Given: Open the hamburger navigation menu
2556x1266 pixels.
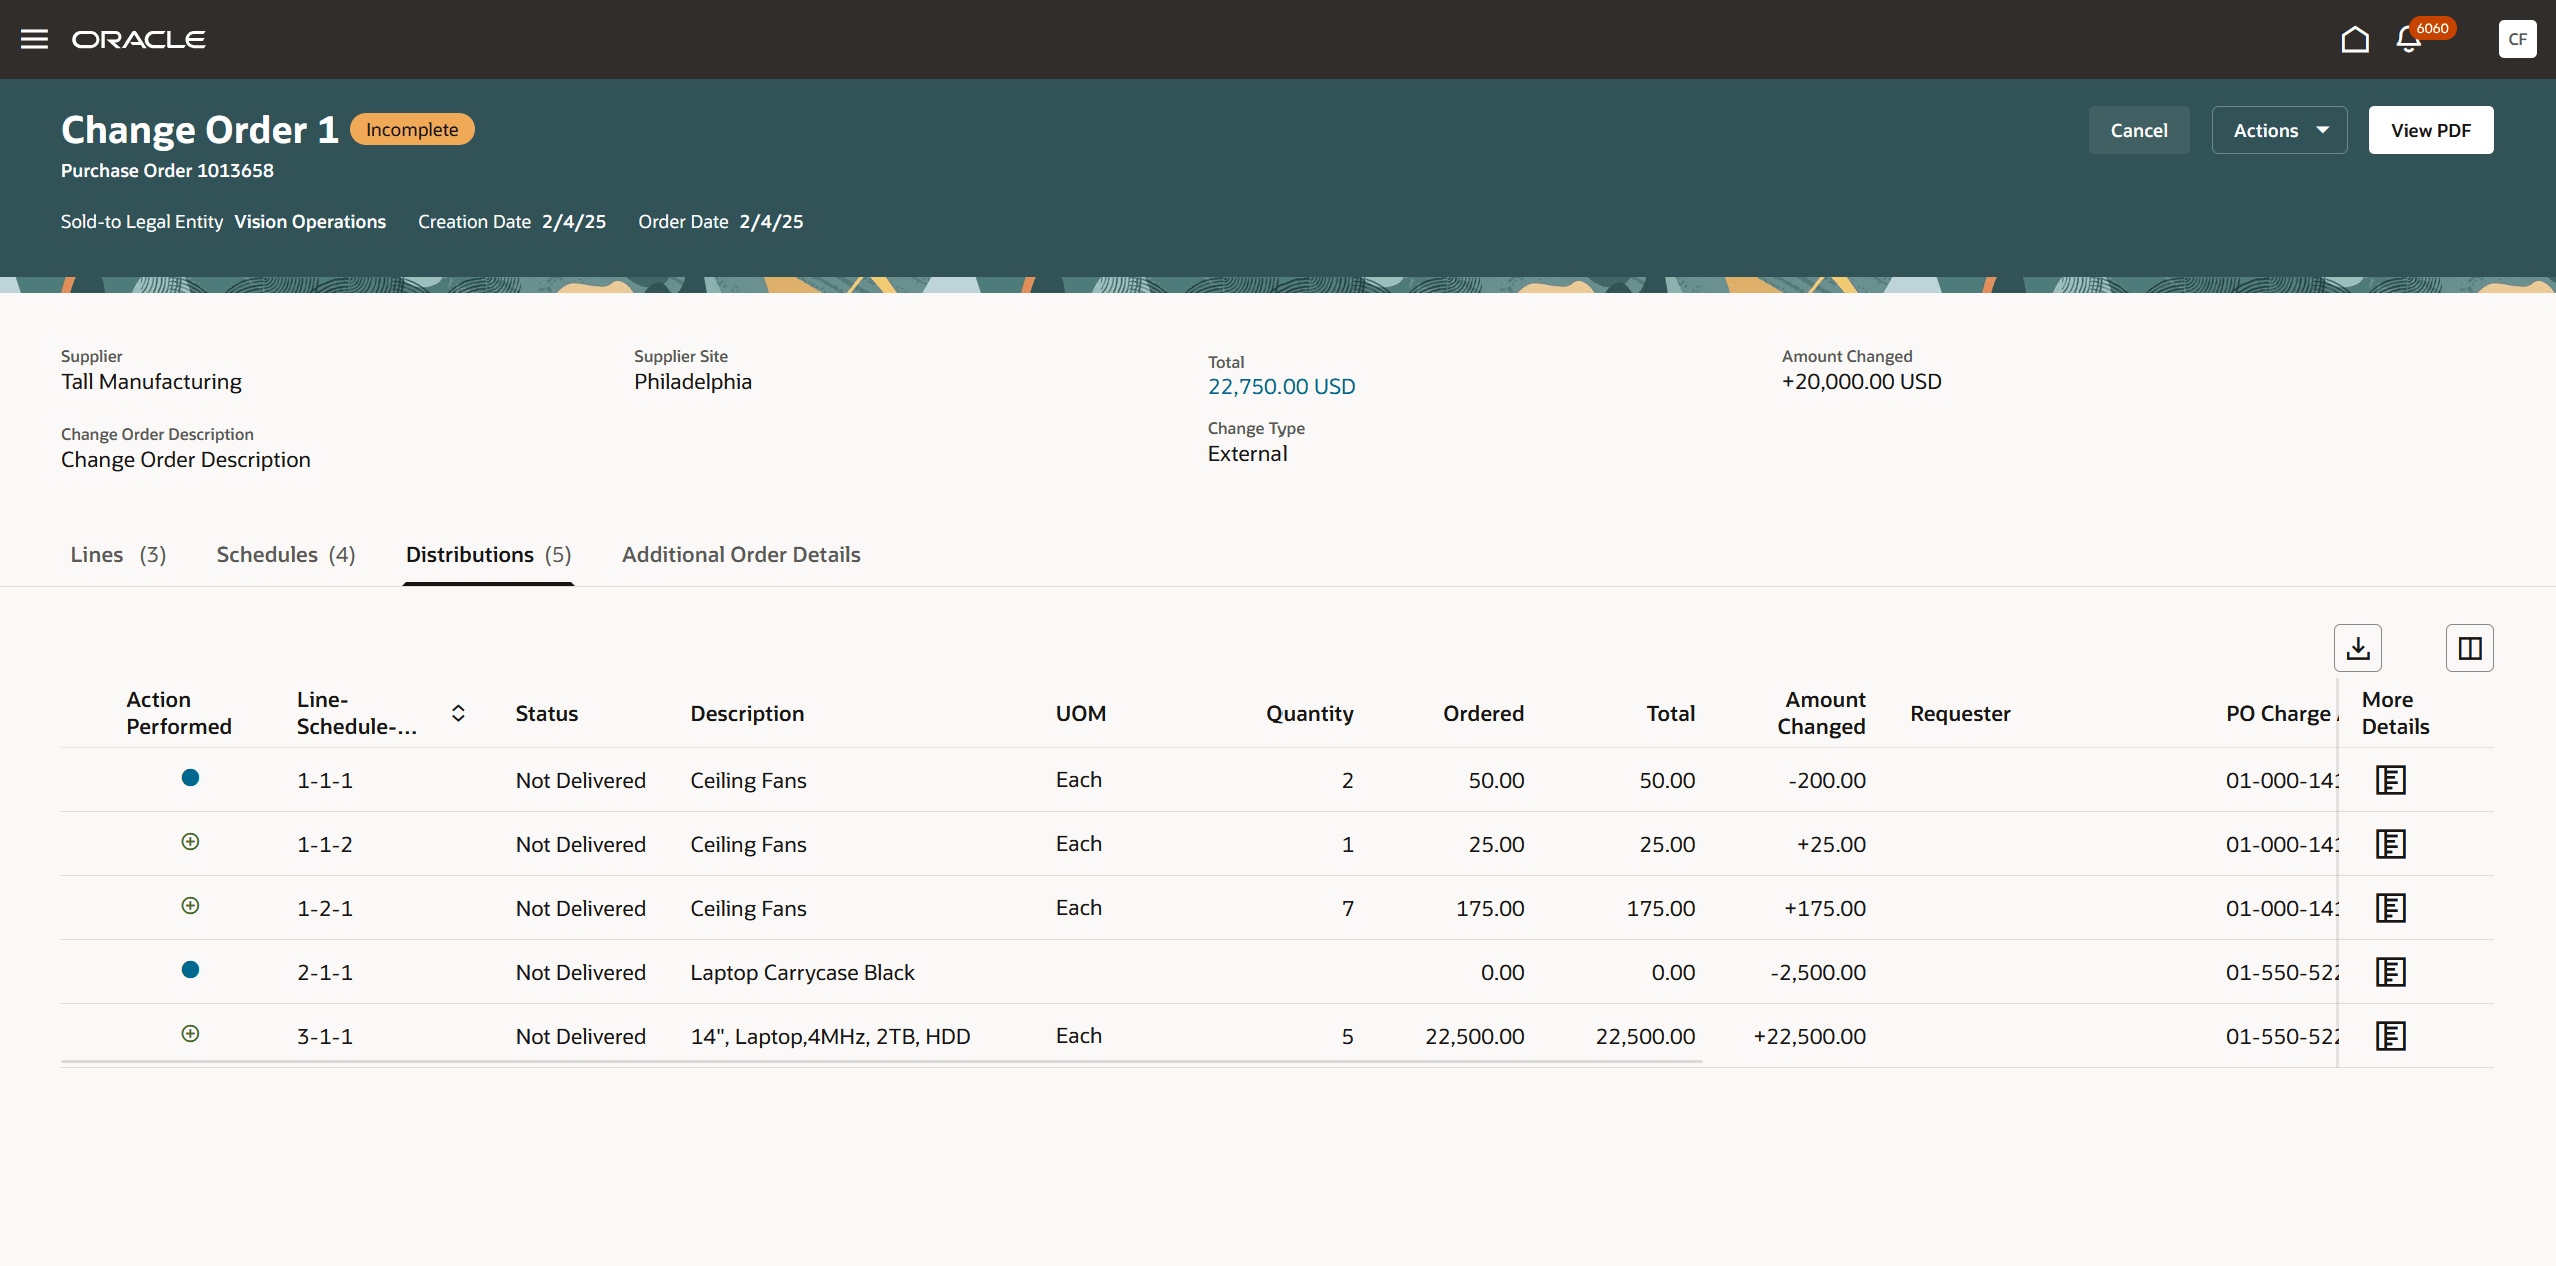Looking at the screenshot, I should coord(34,39).
